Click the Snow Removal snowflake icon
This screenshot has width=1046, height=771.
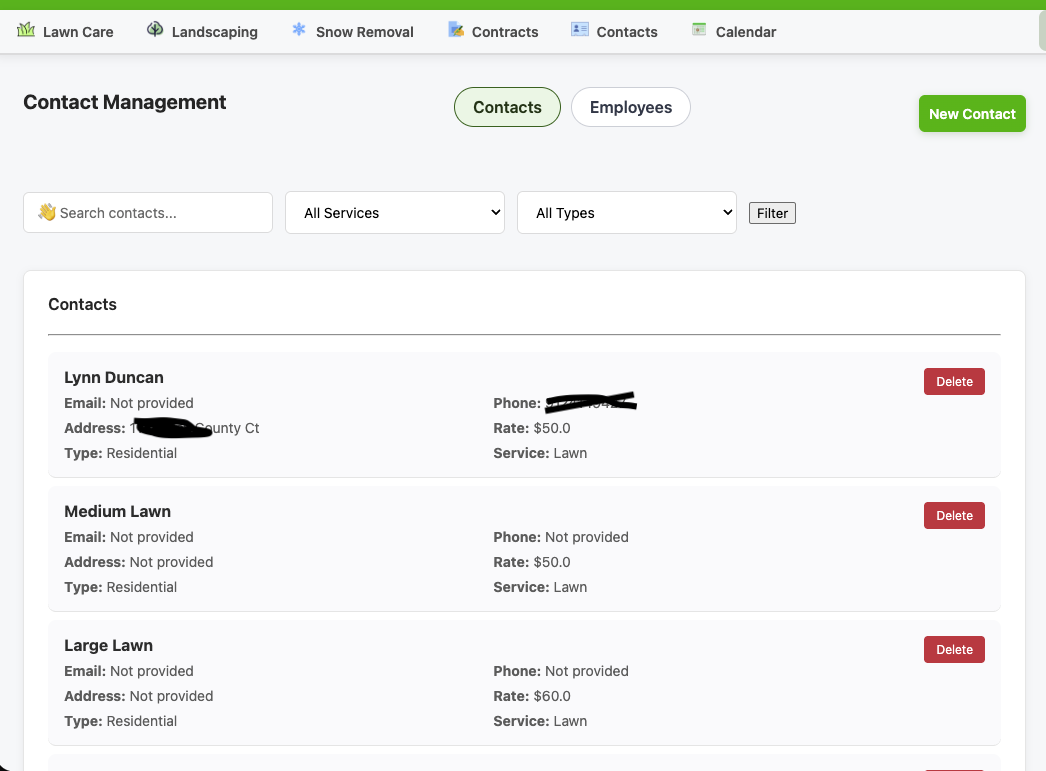click(299, 29)
